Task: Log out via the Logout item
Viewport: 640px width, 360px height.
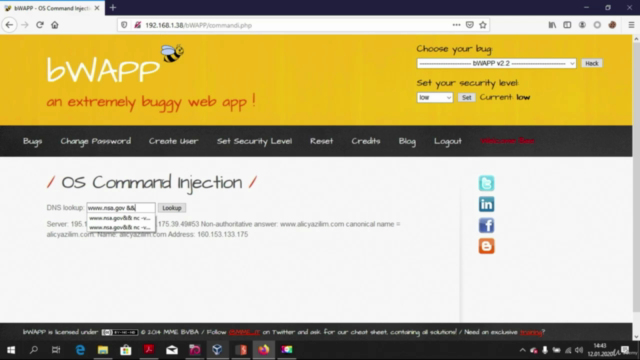Action: click(448, 141)
